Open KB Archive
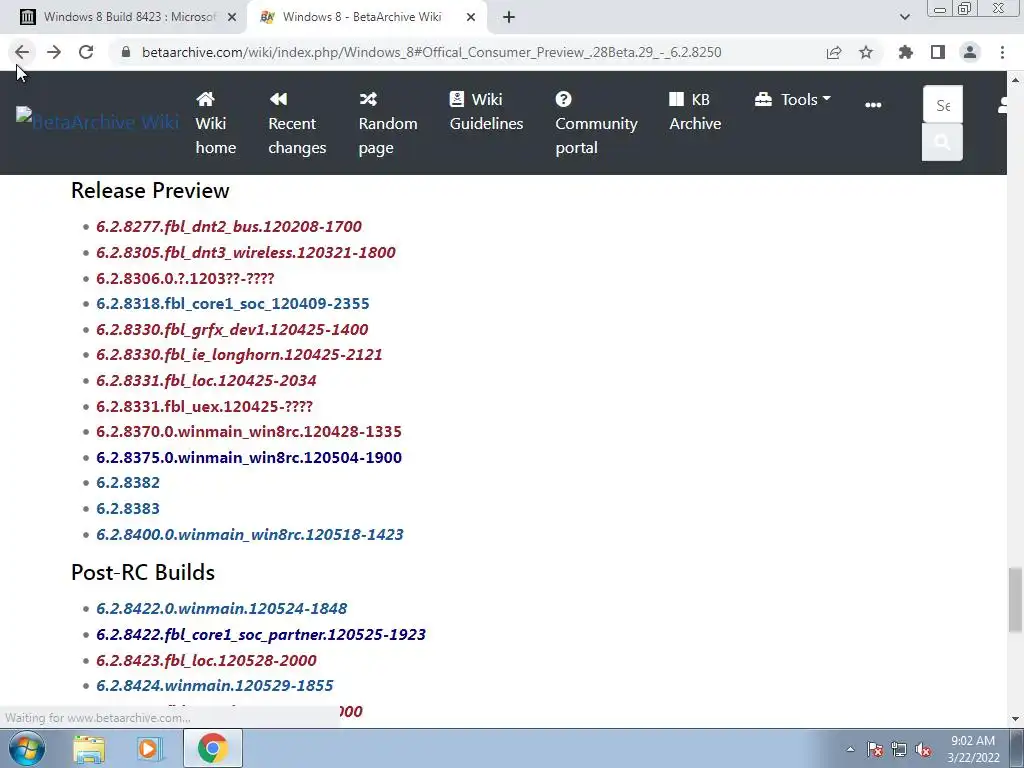 click(695, 111)
